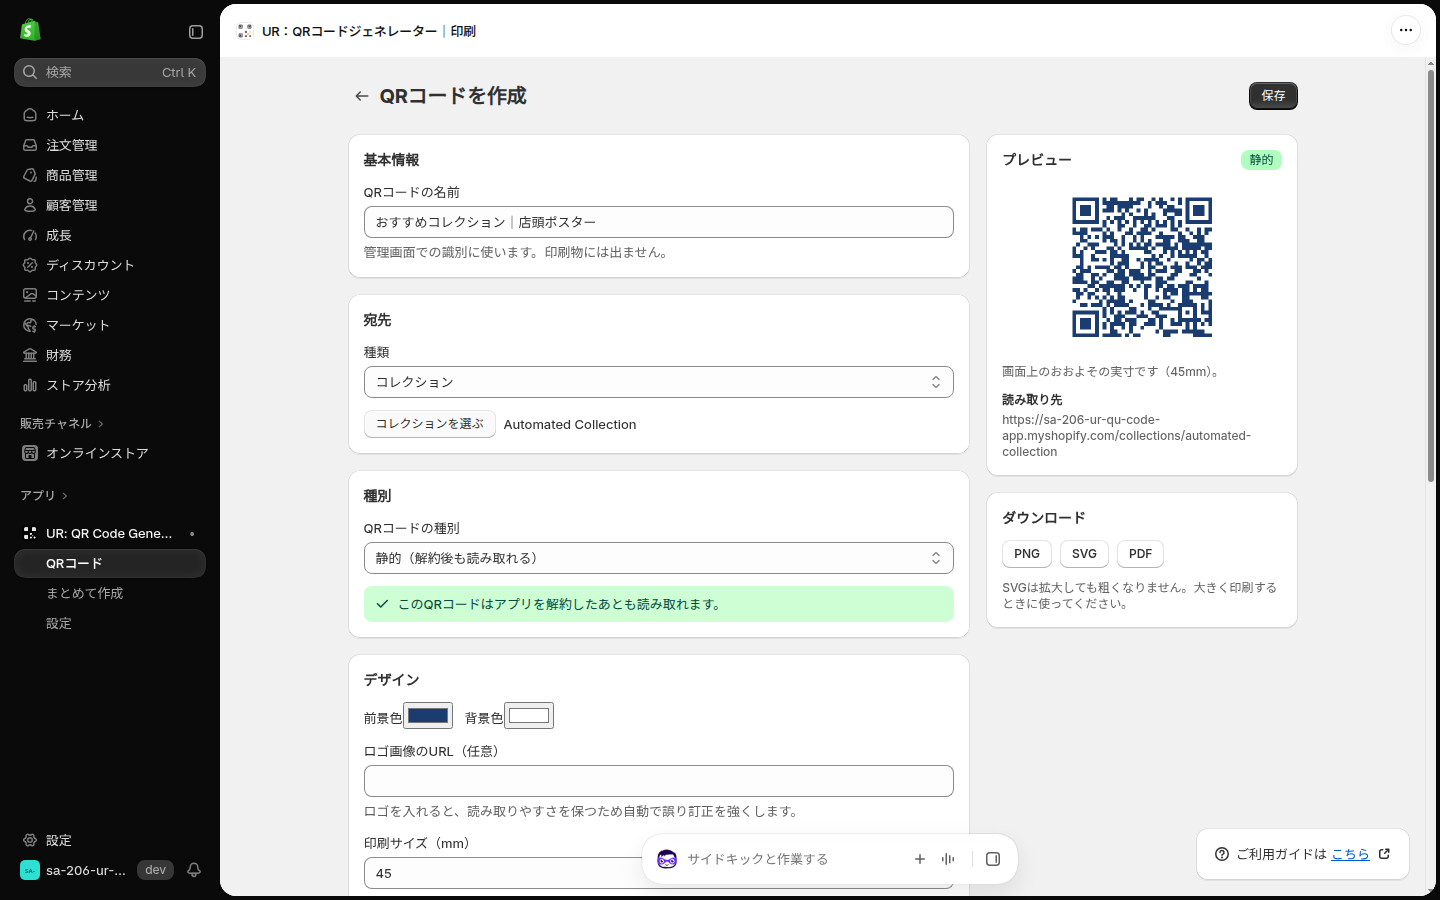
Task: Click the plus icon in Sidekick bar
Action: click(920, 859)
